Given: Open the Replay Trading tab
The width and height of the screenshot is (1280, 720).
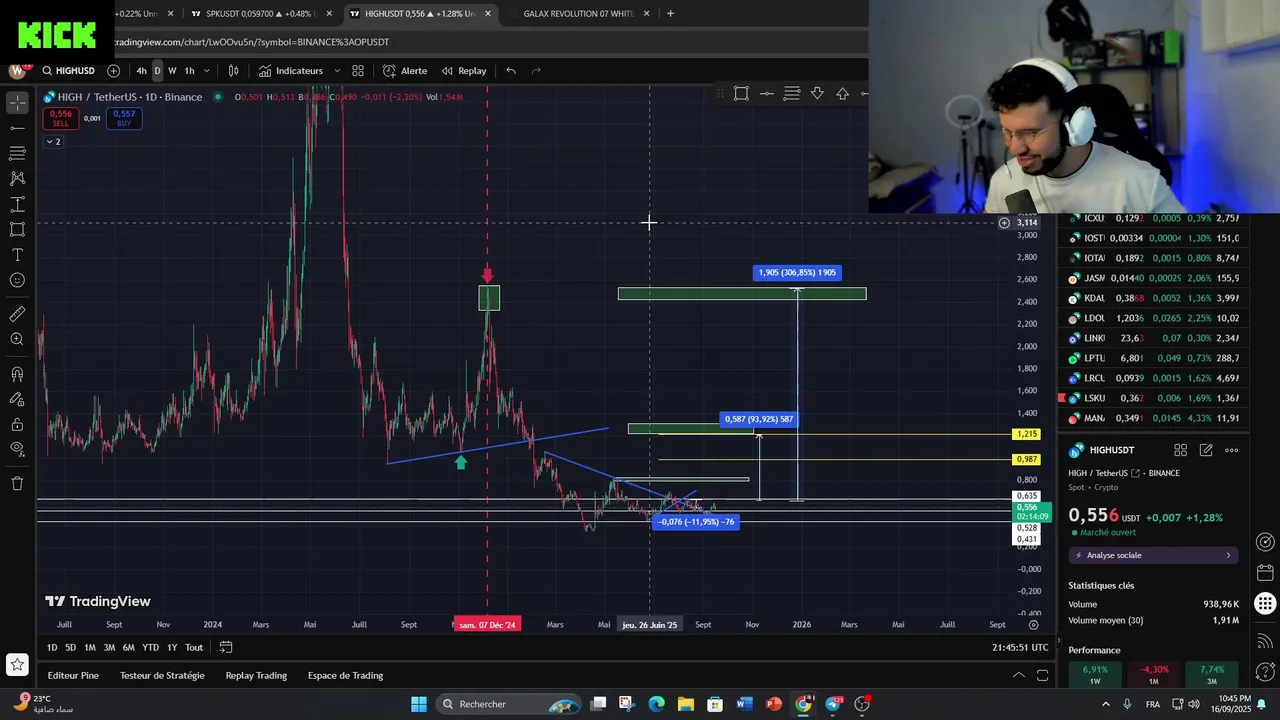Looking at the screenshot, I should [256, 675].
